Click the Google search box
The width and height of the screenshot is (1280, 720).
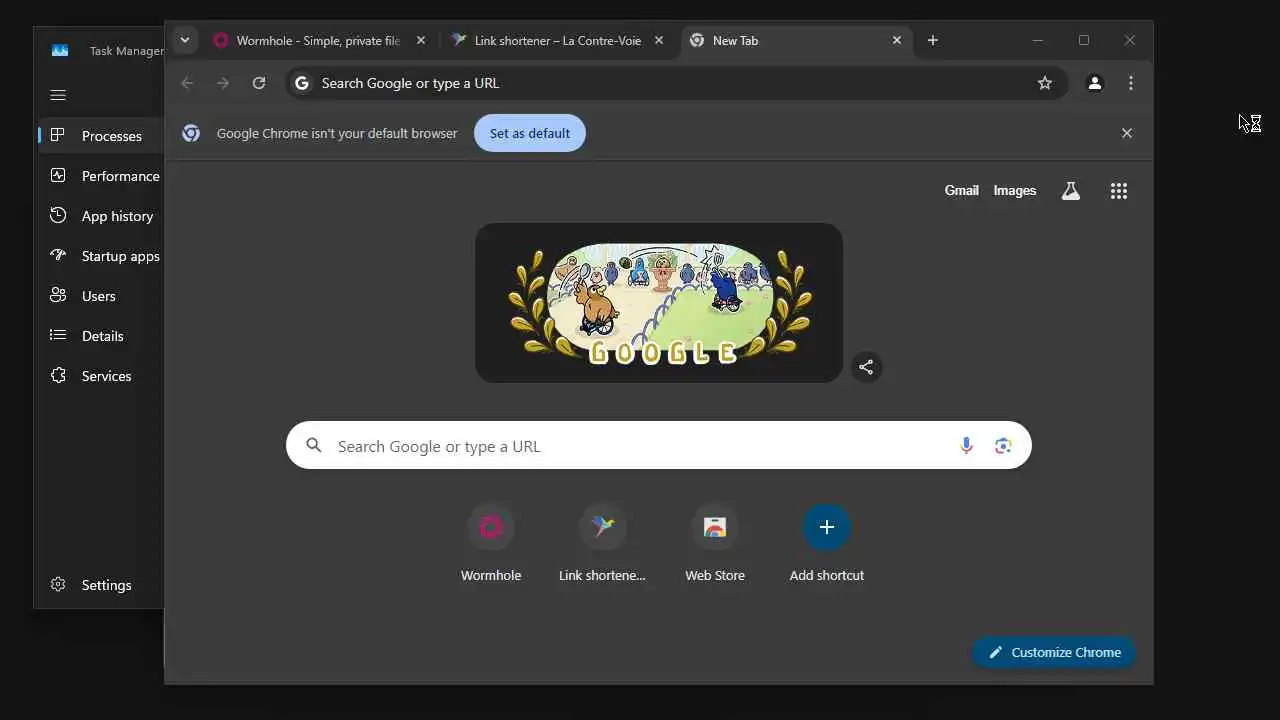point(659,446)
